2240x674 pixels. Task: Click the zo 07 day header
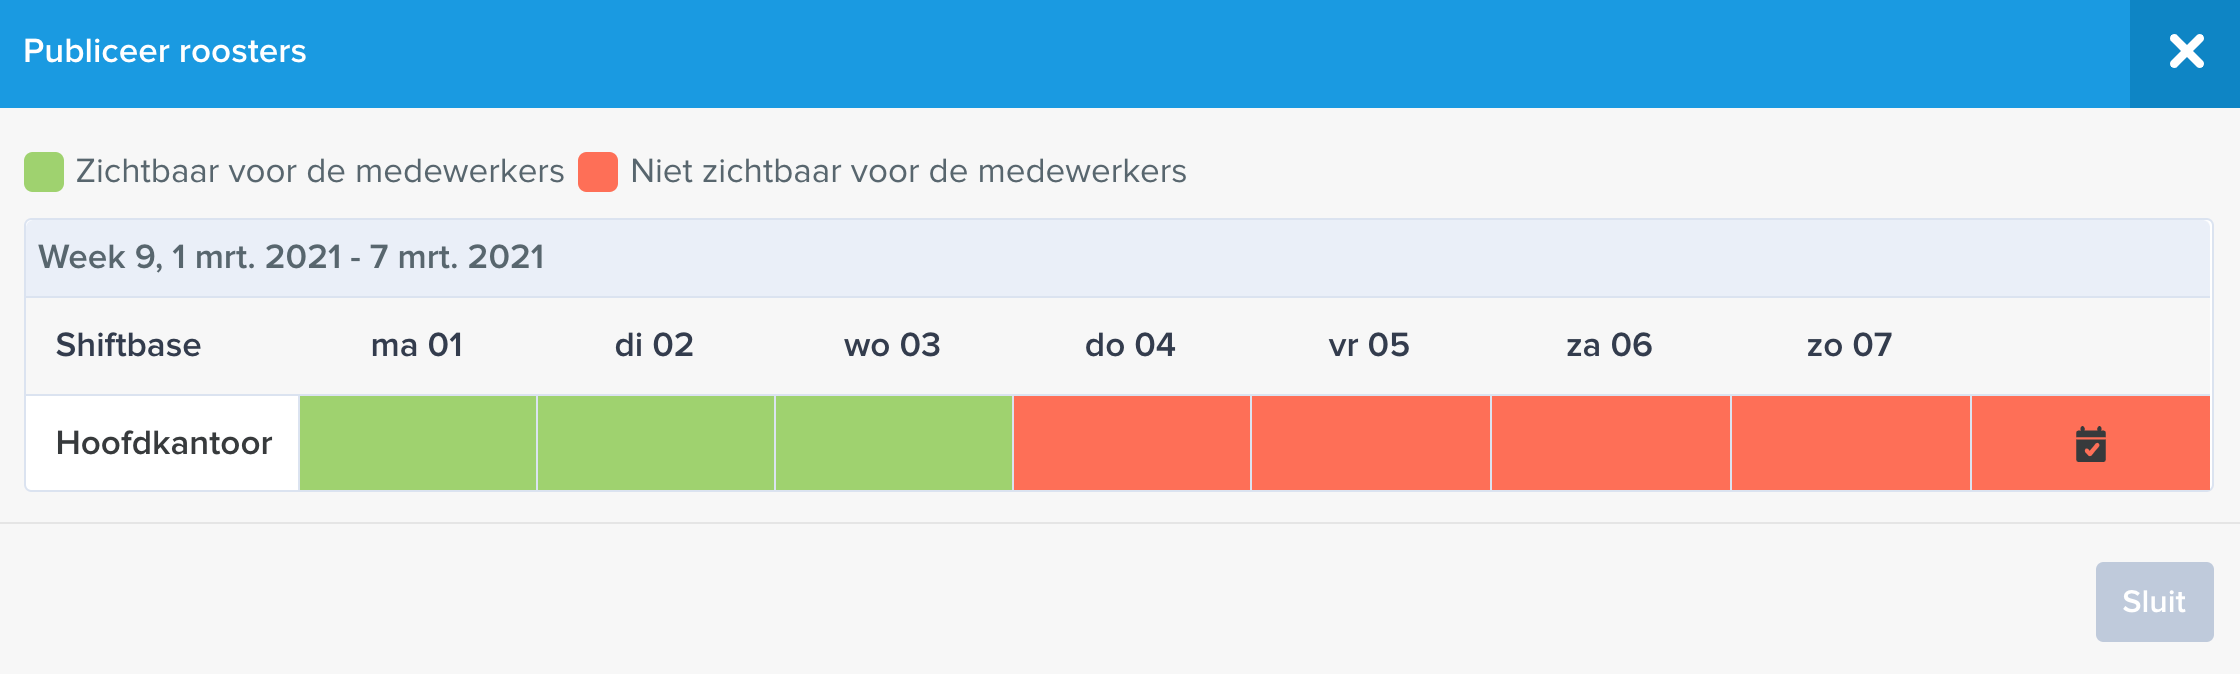point(1849,345)
